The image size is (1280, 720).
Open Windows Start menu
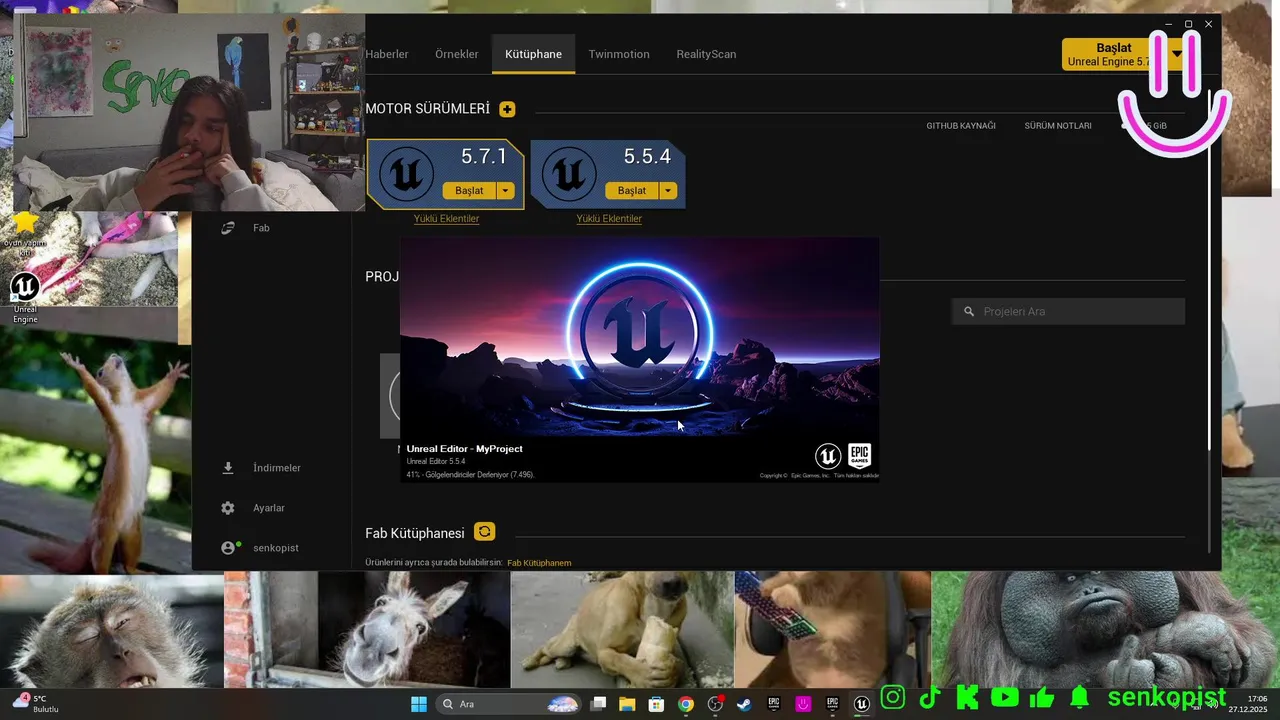(x=418, y=704)
